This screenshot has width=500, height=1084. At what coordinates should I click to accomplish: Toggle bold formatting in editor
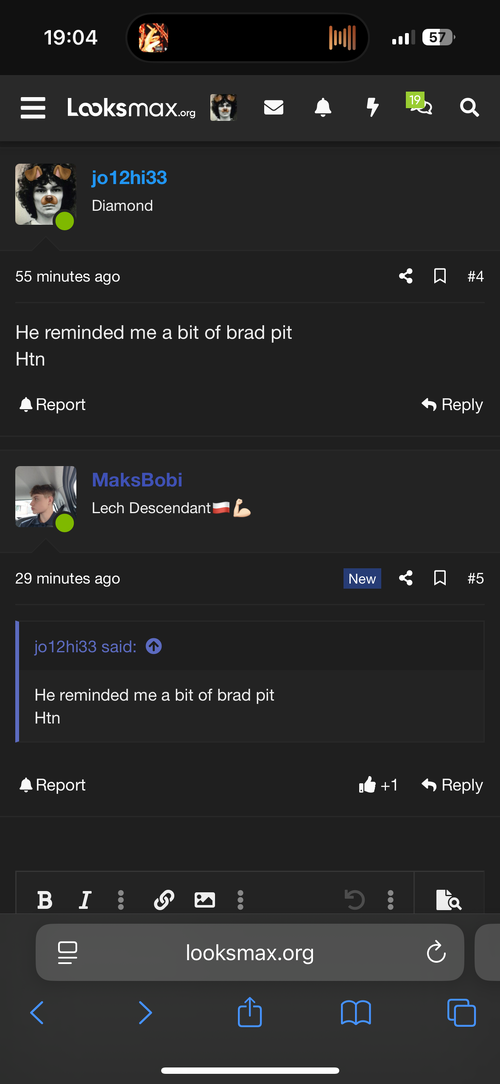[x=45, y=899]
